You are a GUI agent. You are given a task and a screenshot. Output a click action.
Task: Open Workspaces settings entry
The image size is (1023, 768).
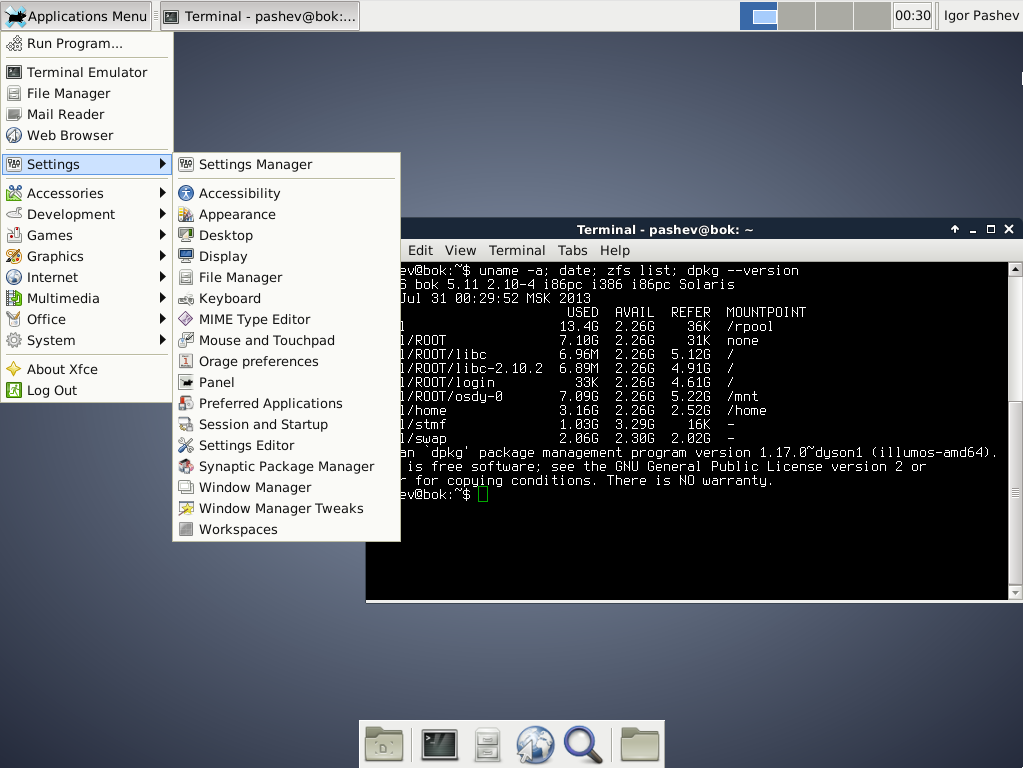(286, 529)
